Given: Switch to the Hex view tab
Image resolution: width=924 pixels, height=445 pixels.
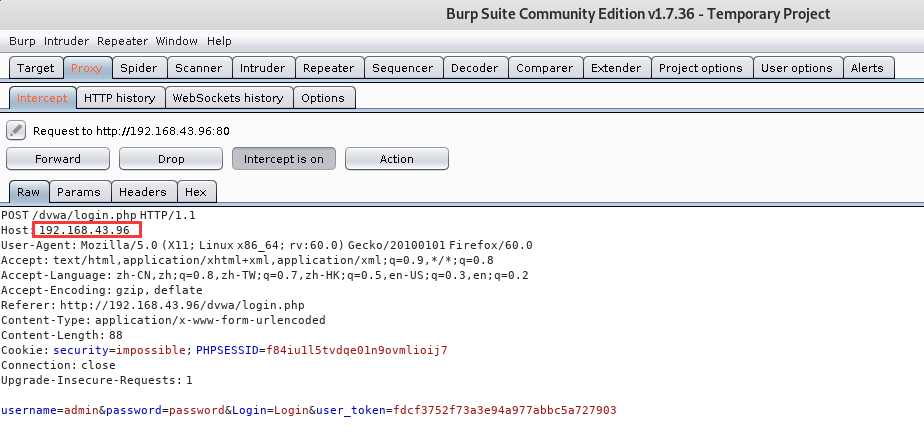Looking at the screenshot, I should pyautogui.click(x=196, y=192).
